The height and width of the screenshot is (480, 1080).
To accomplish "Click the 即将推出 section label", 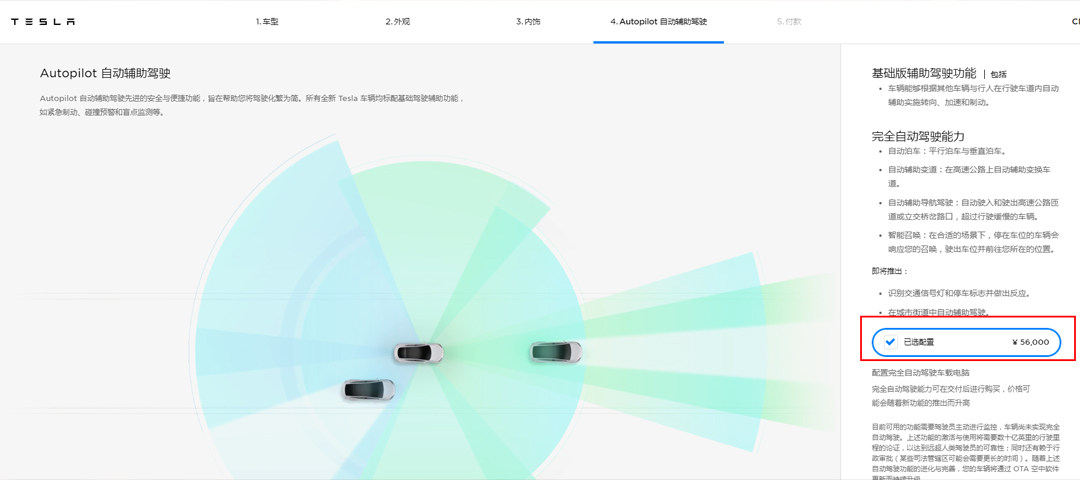I will click(x=889, y=270).
